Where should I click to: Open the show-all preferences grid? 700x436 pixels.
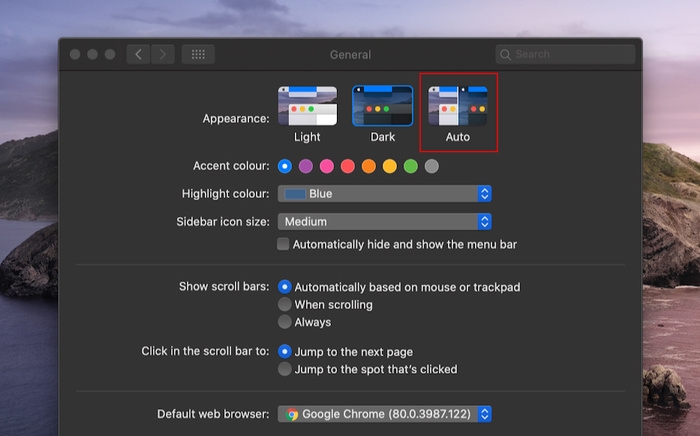click(x=198, y=54)
